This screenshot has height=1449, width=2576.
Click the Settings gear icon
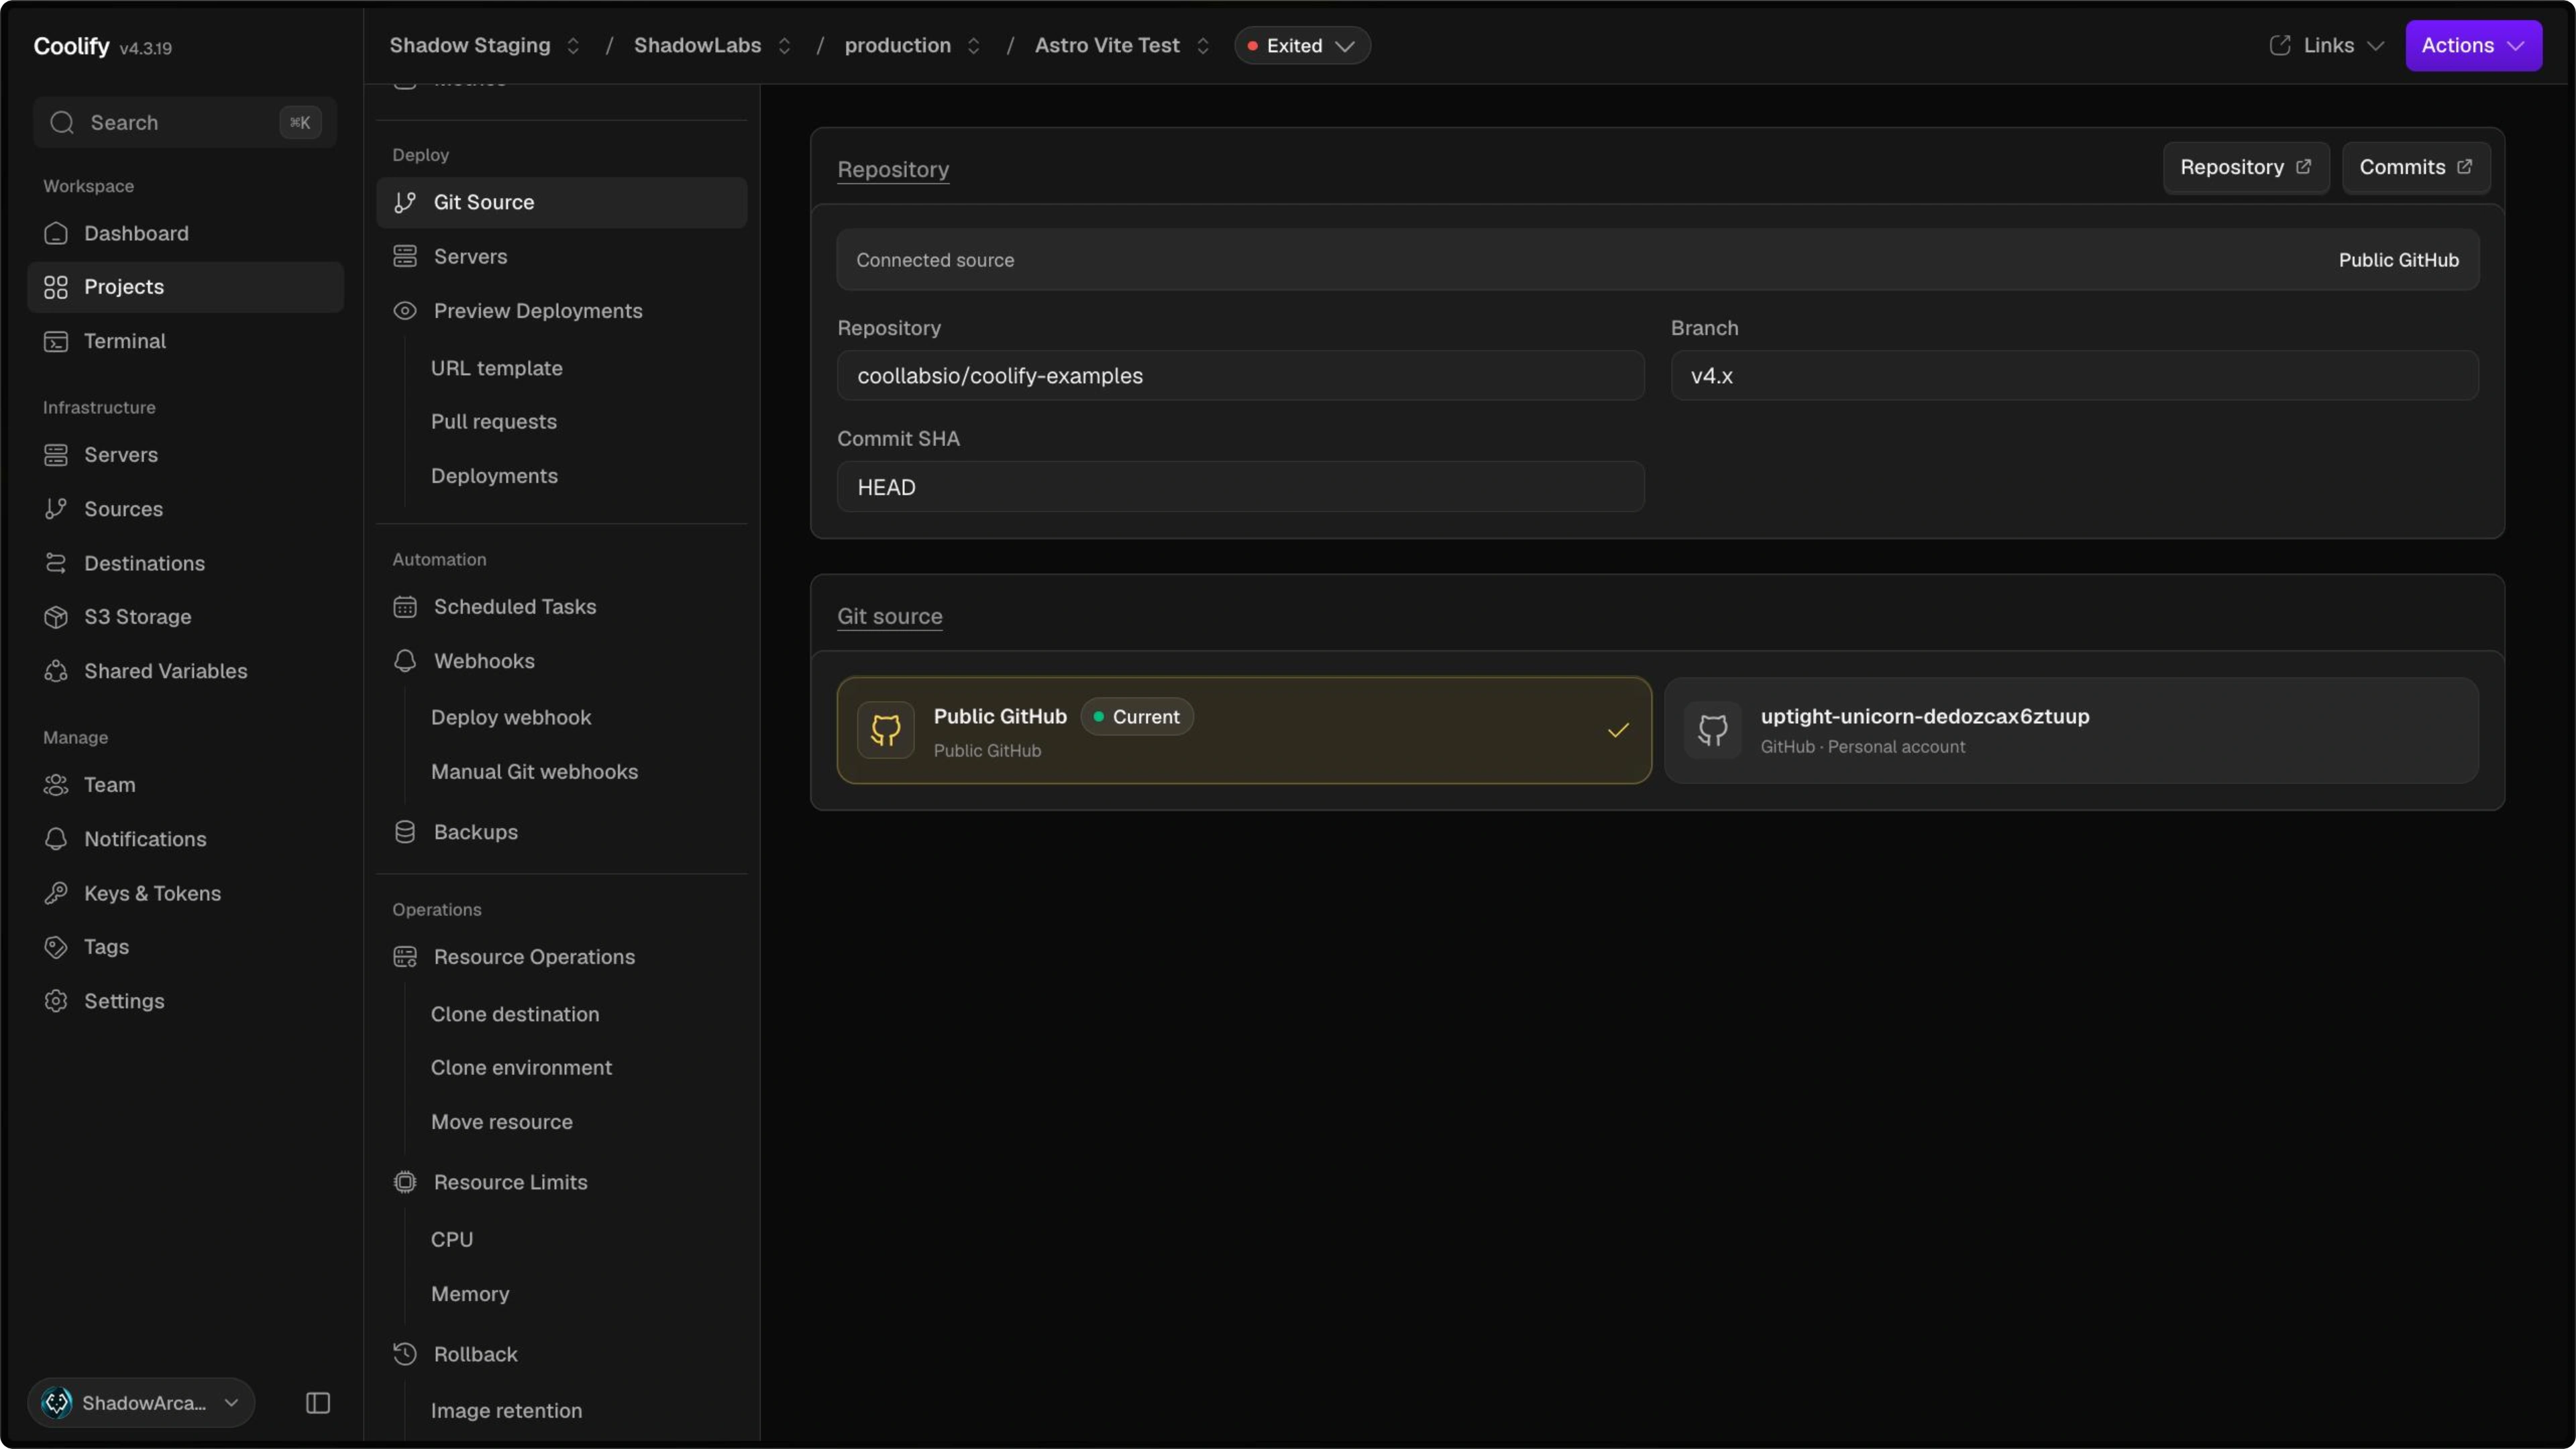(56, 1001)
